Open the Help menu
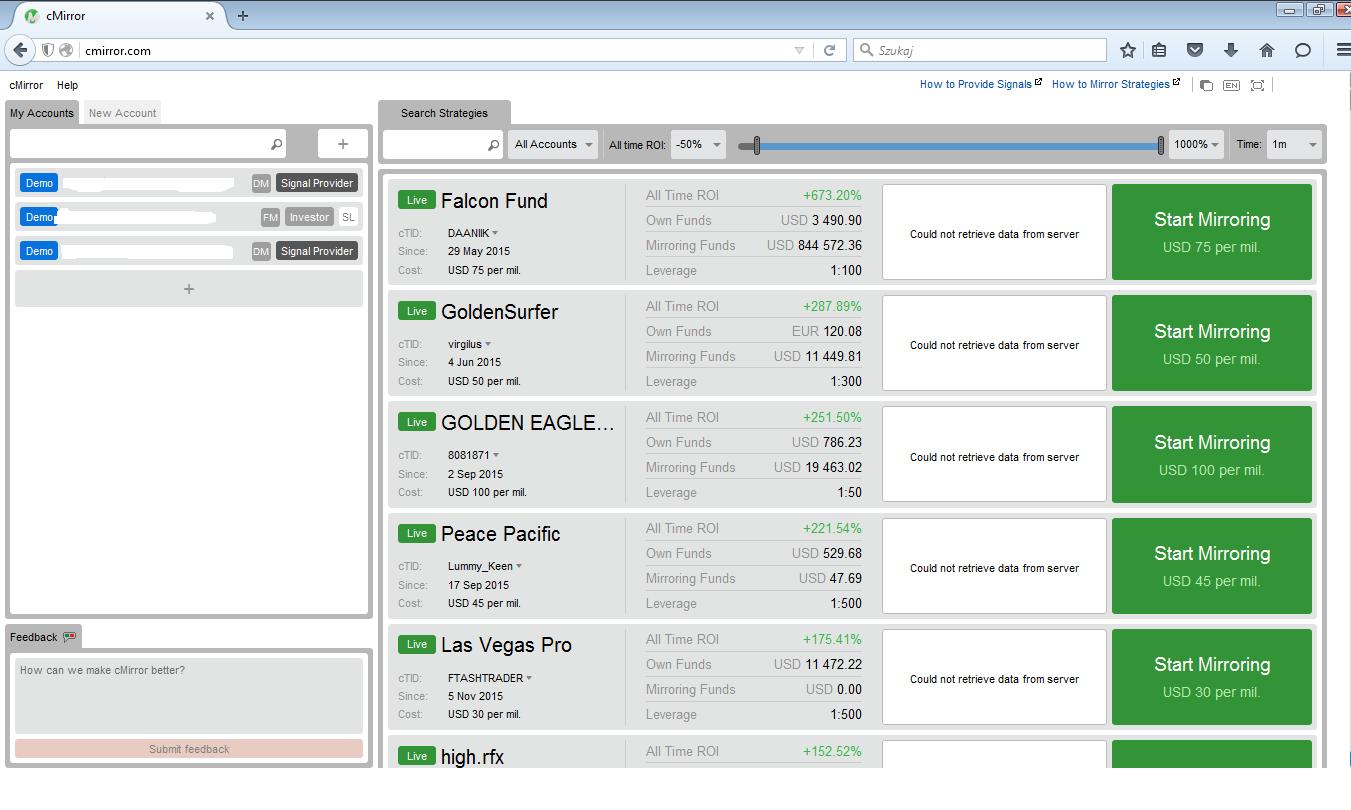The image size is (1351, 810). click(x=67, y=85)
